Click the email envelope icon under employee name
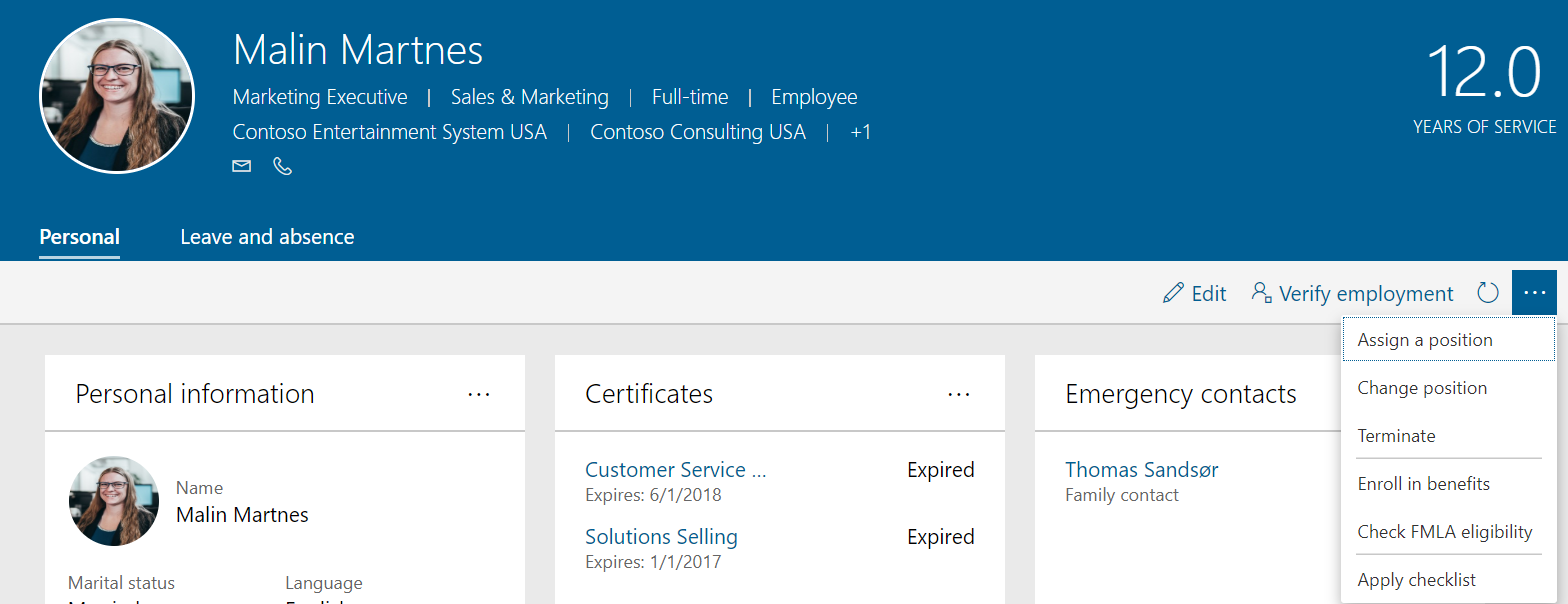This screenshot has height=604, width=1568. (x=242, y=166)
